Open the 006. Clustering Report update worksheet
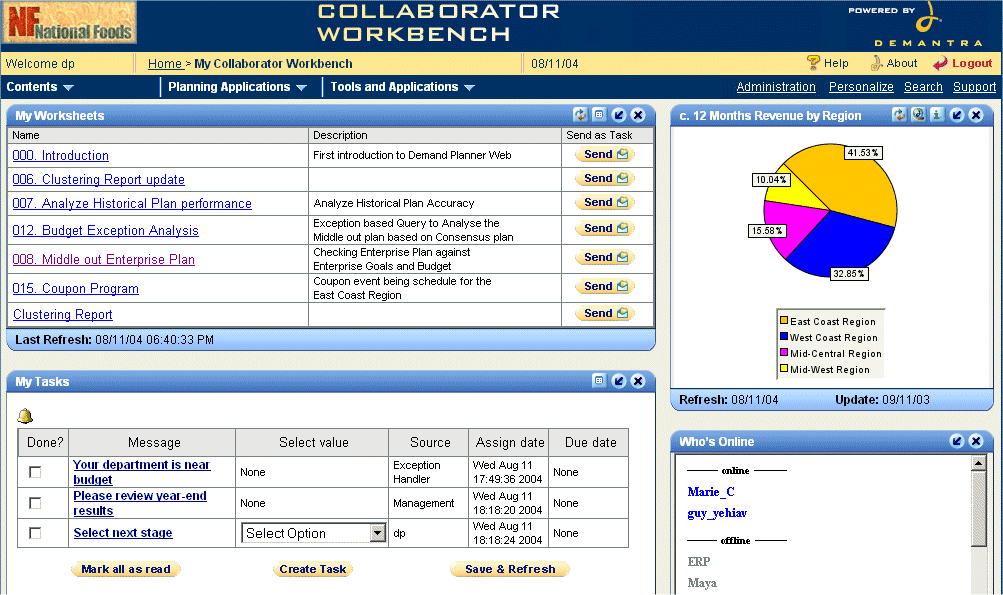This screenshot has width=1003, height=595. coord(99,180)
